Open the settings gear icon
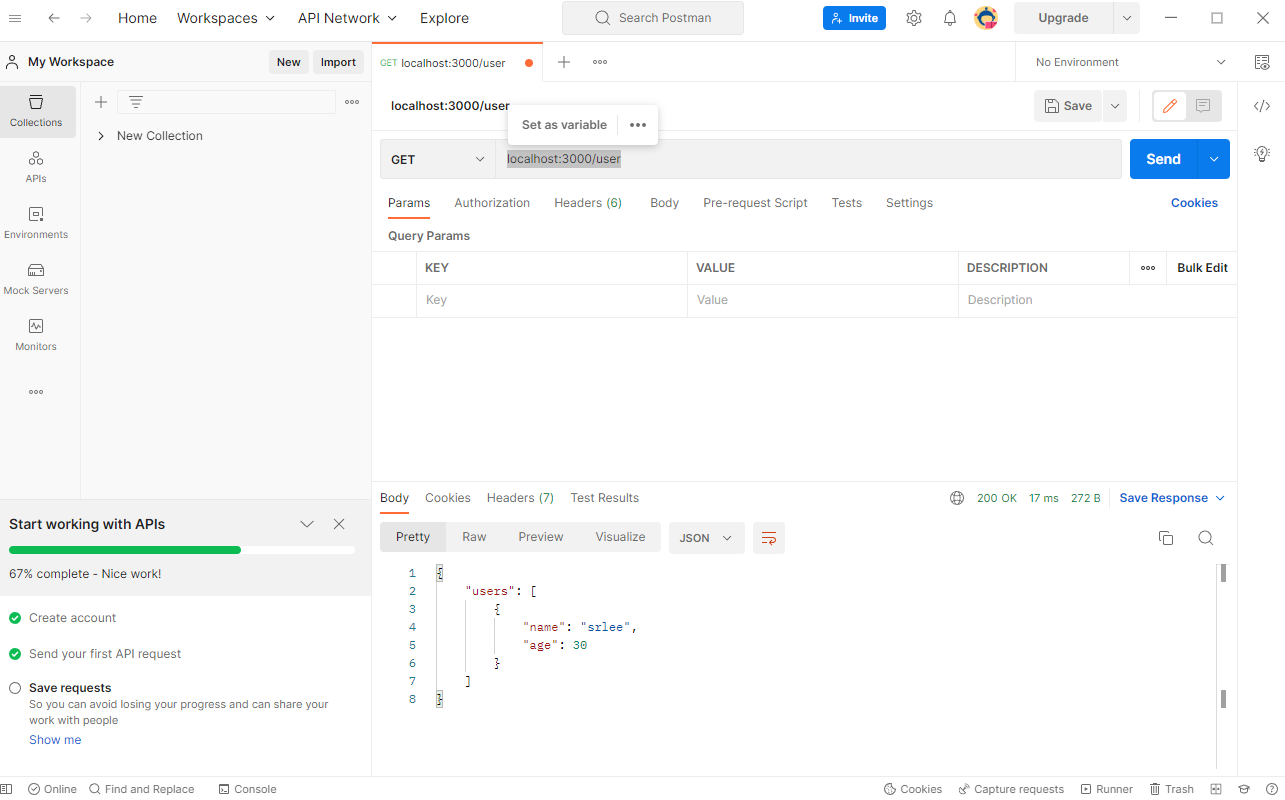The height and width of the screenshot is (800, 1285). (914, 18)
